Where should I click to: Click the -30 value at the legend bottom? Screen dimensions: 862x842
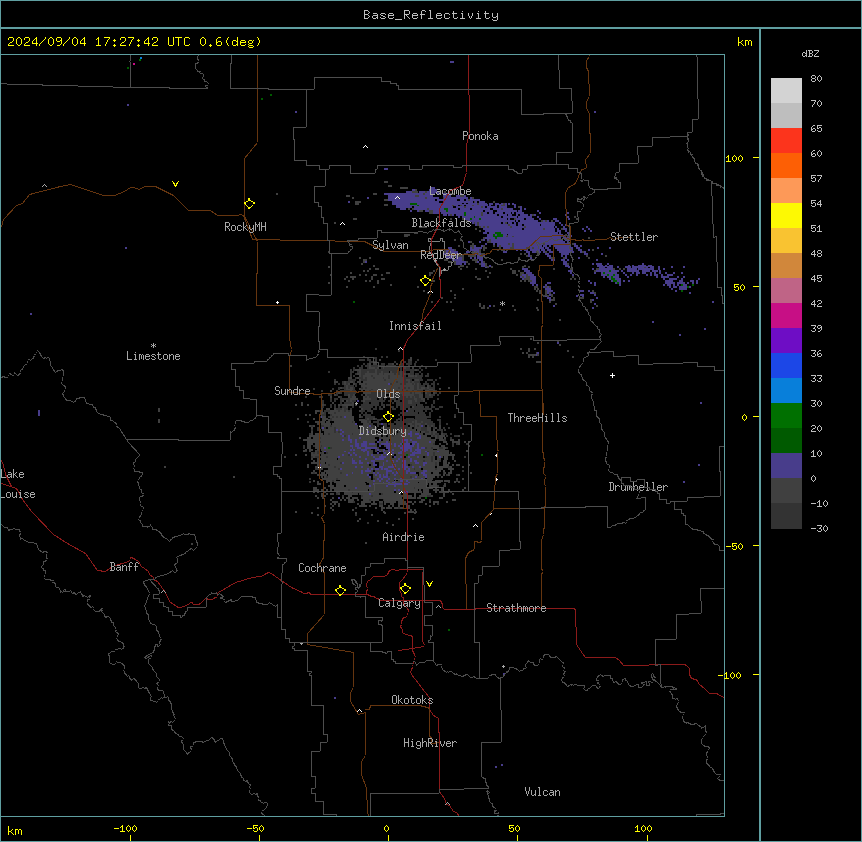tap(819, 528)
